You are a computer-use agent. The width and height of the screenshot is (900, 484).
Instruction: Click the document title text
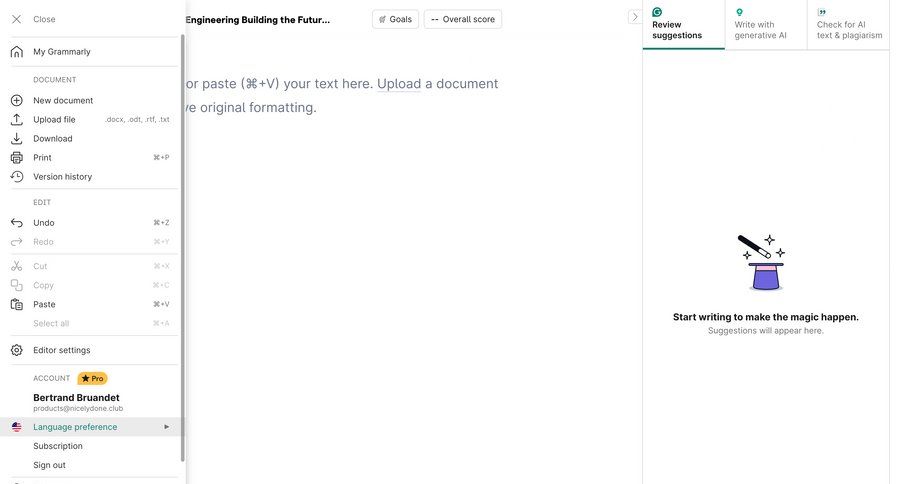[x=258, y=20]
